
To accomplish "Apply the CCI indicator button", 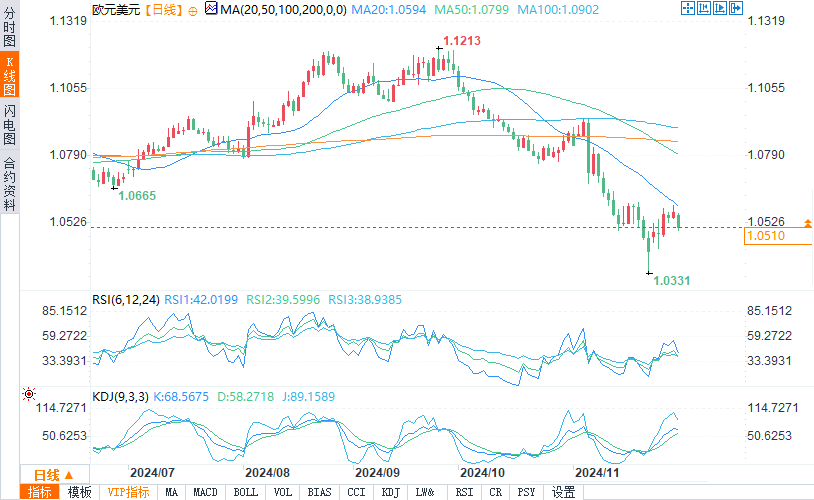I will (x=356, y=492).
